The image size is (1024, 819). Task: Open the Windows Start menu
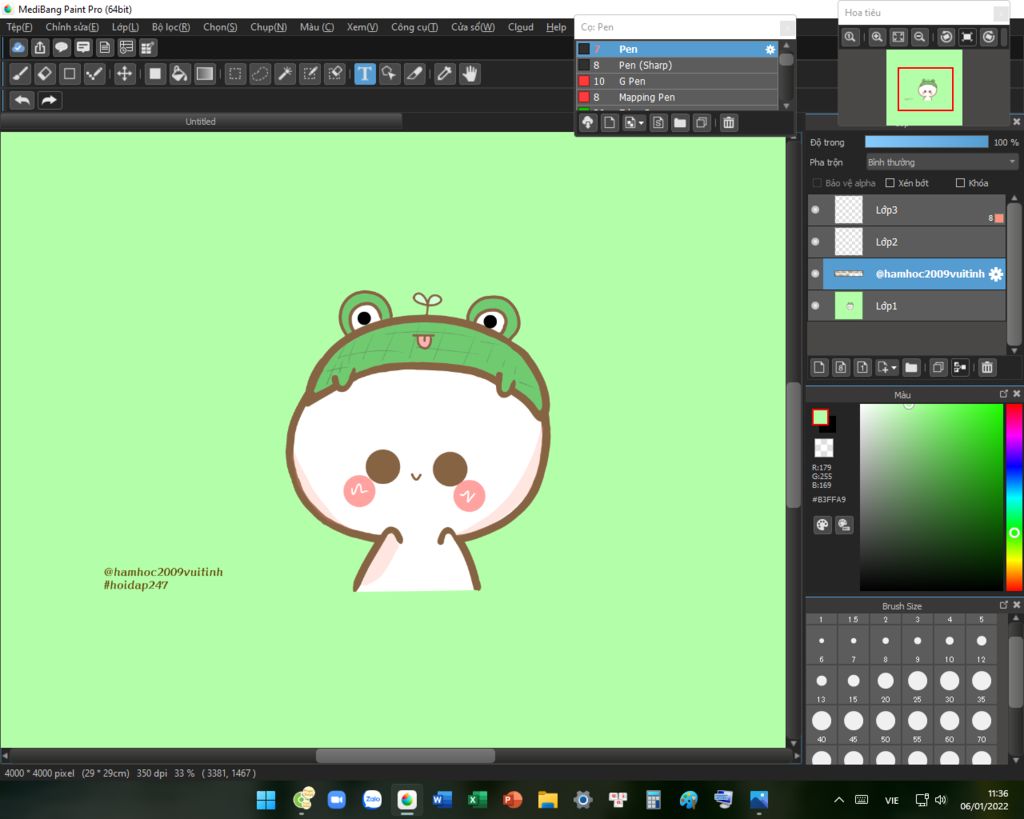tap(266, 799)
